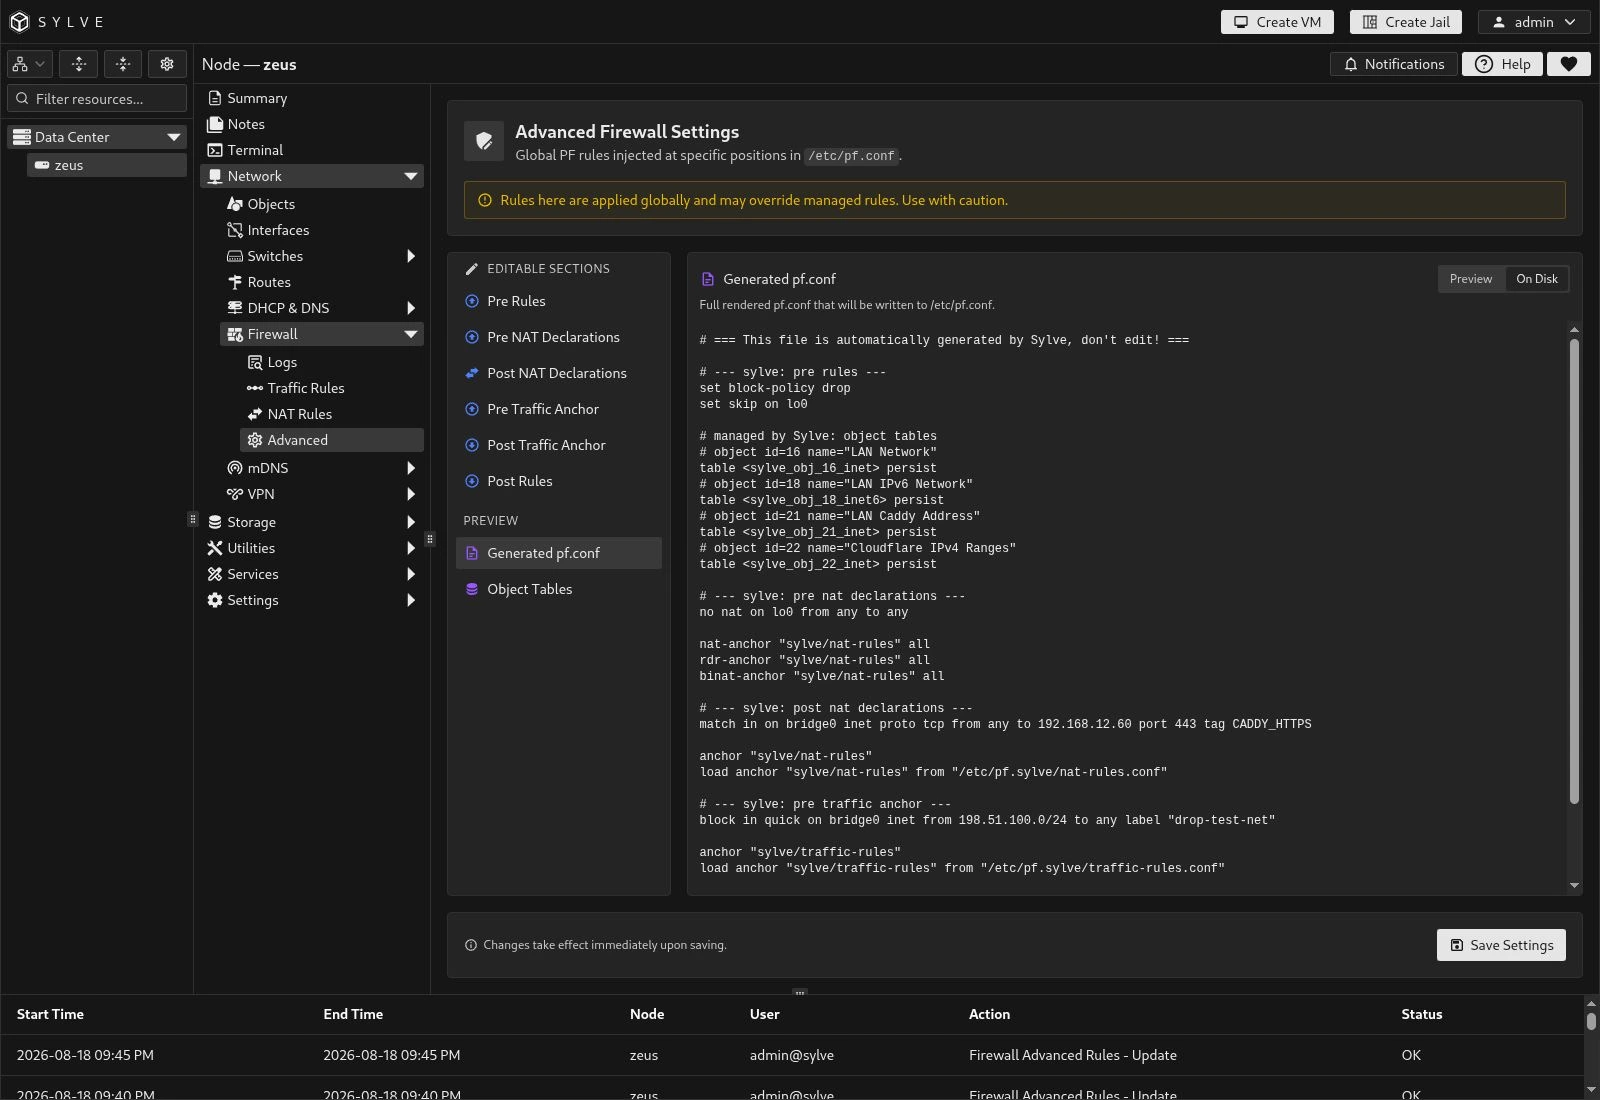Click the Services wrench icon
This screenshot has height=1100, width=1600.
pyautogui.click(x=215, y=574)
